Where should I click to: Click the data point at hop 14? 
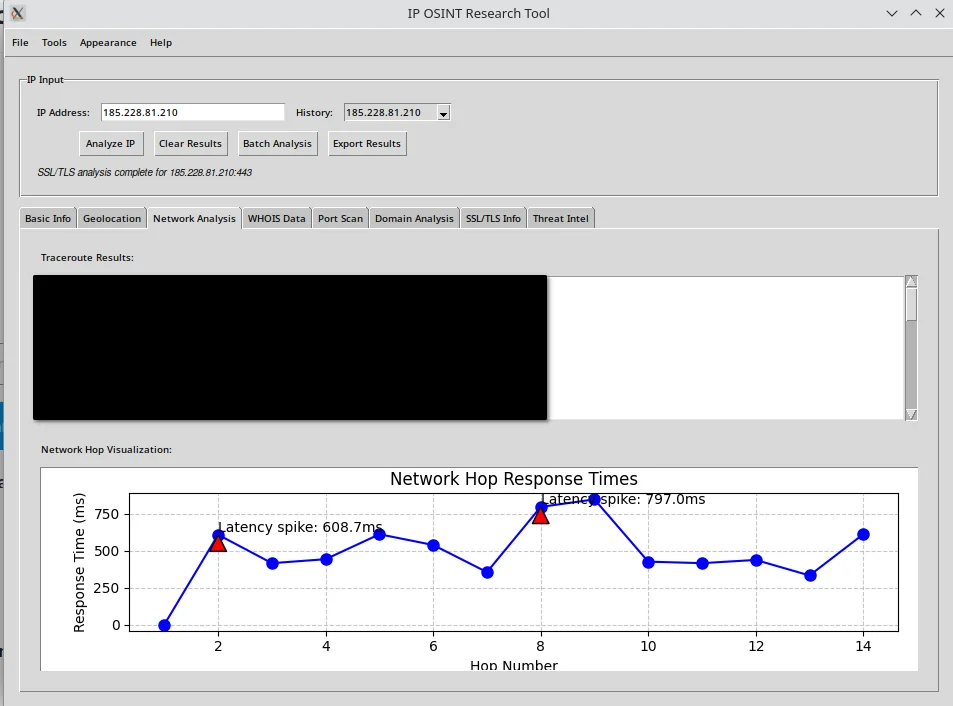click(863, 535)
